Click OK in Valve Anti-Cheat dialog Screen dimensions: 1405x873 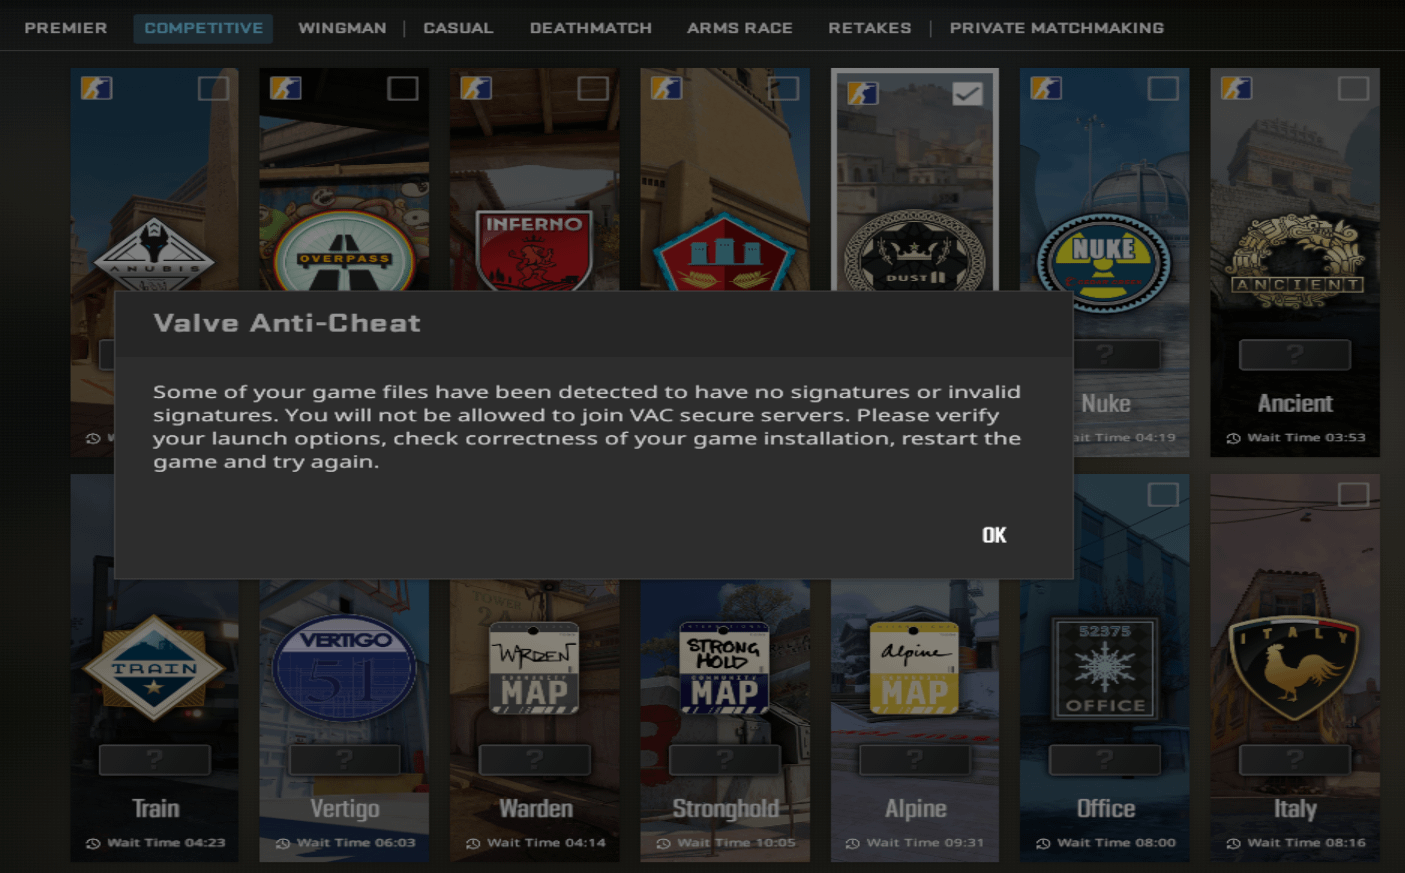993,535
